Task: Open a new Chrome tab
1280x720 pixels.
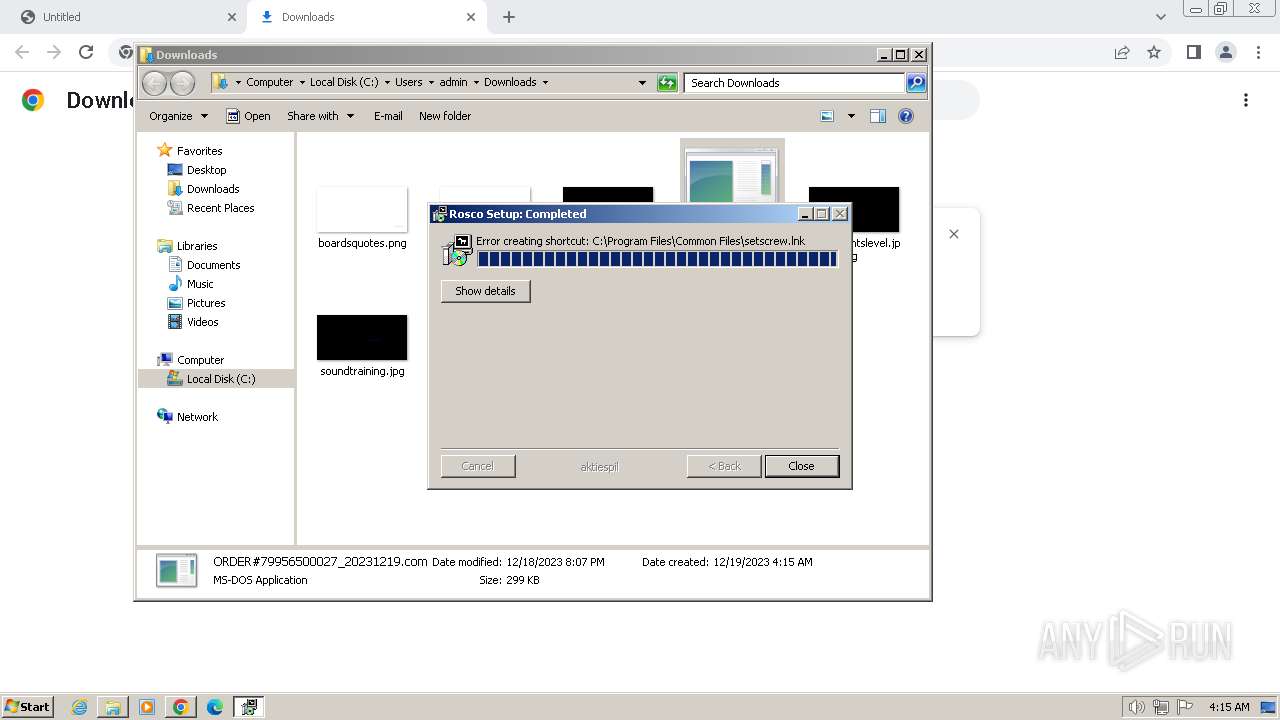Action: click(509, 17)
